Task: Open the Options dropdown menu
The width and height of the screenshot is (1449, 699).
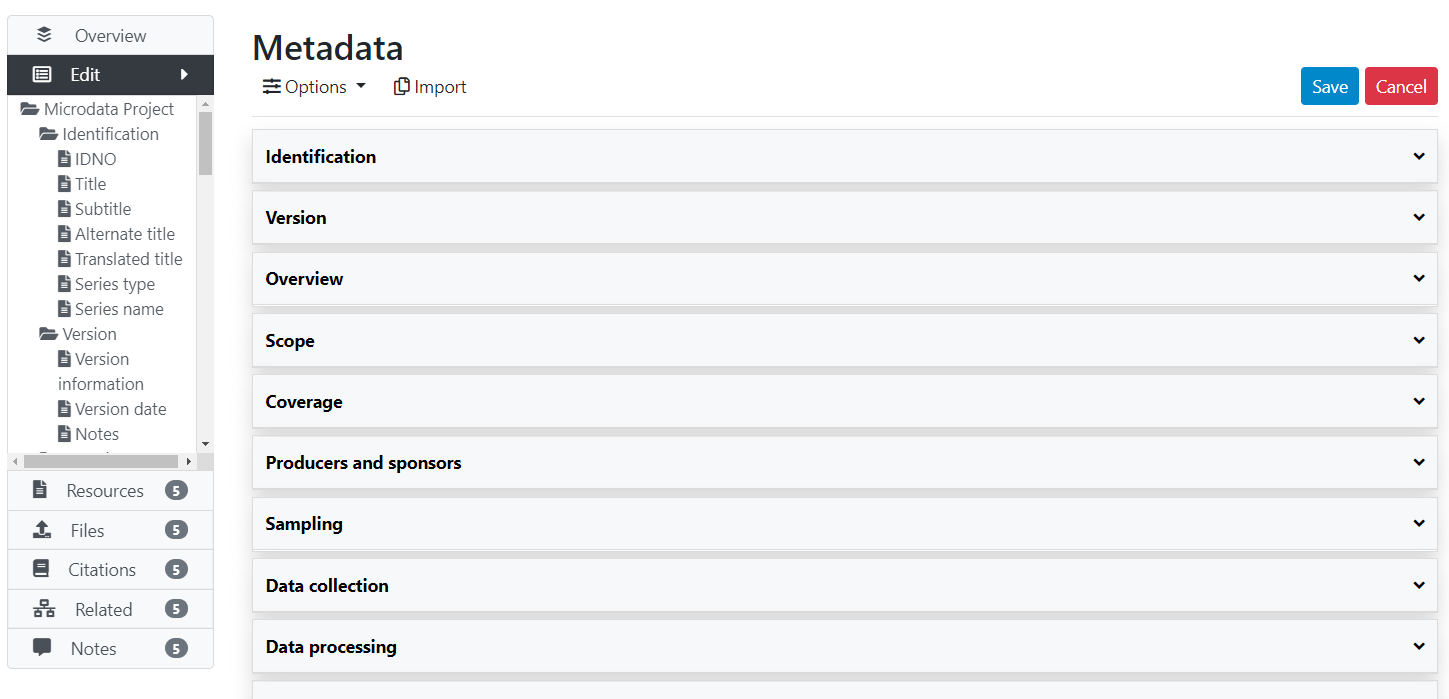Action: [315, 87]
